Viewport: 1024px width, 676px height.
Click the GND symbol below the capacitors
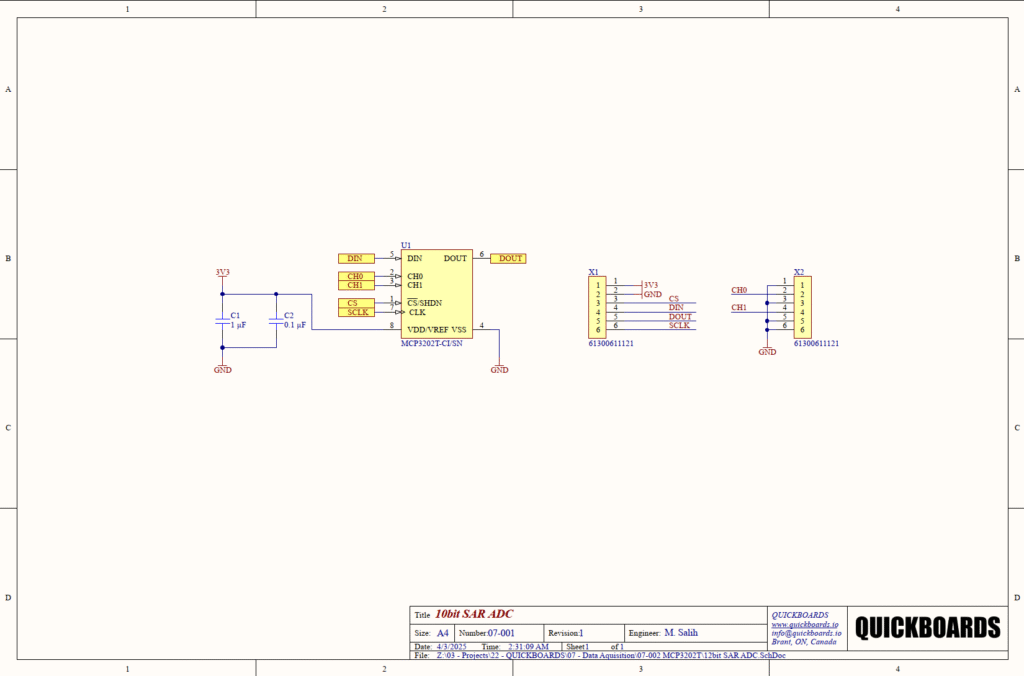[222, 366]
